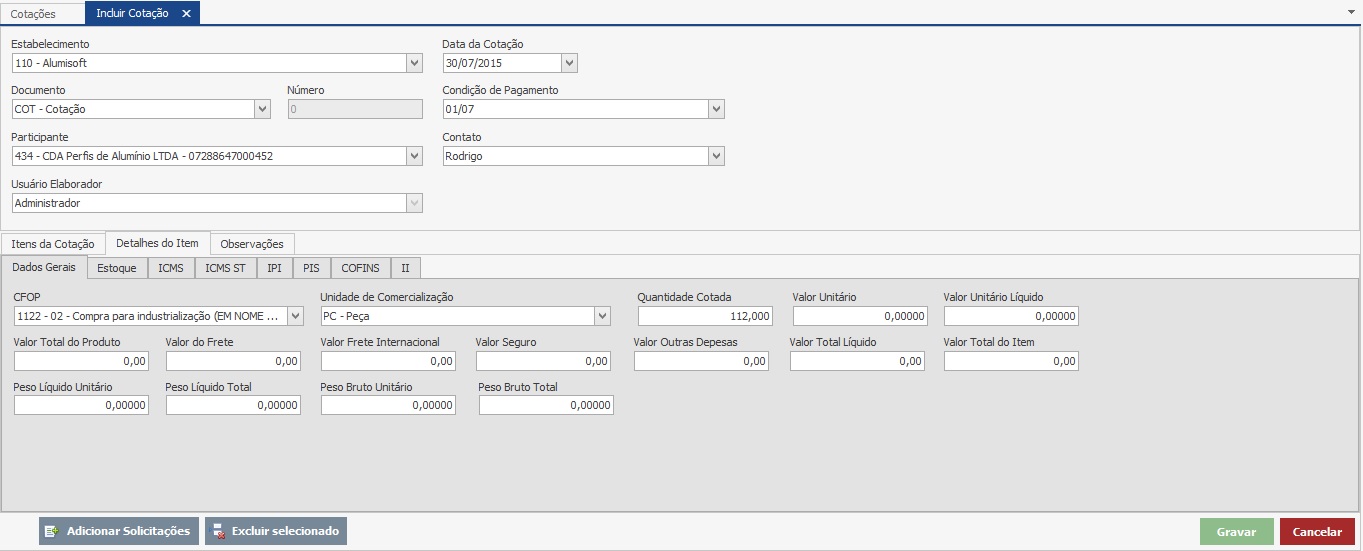The width and height of the screenshot is (1363, 551).
Task: Expand the Estabelecimento dropdown
Action: pos(415,63)
